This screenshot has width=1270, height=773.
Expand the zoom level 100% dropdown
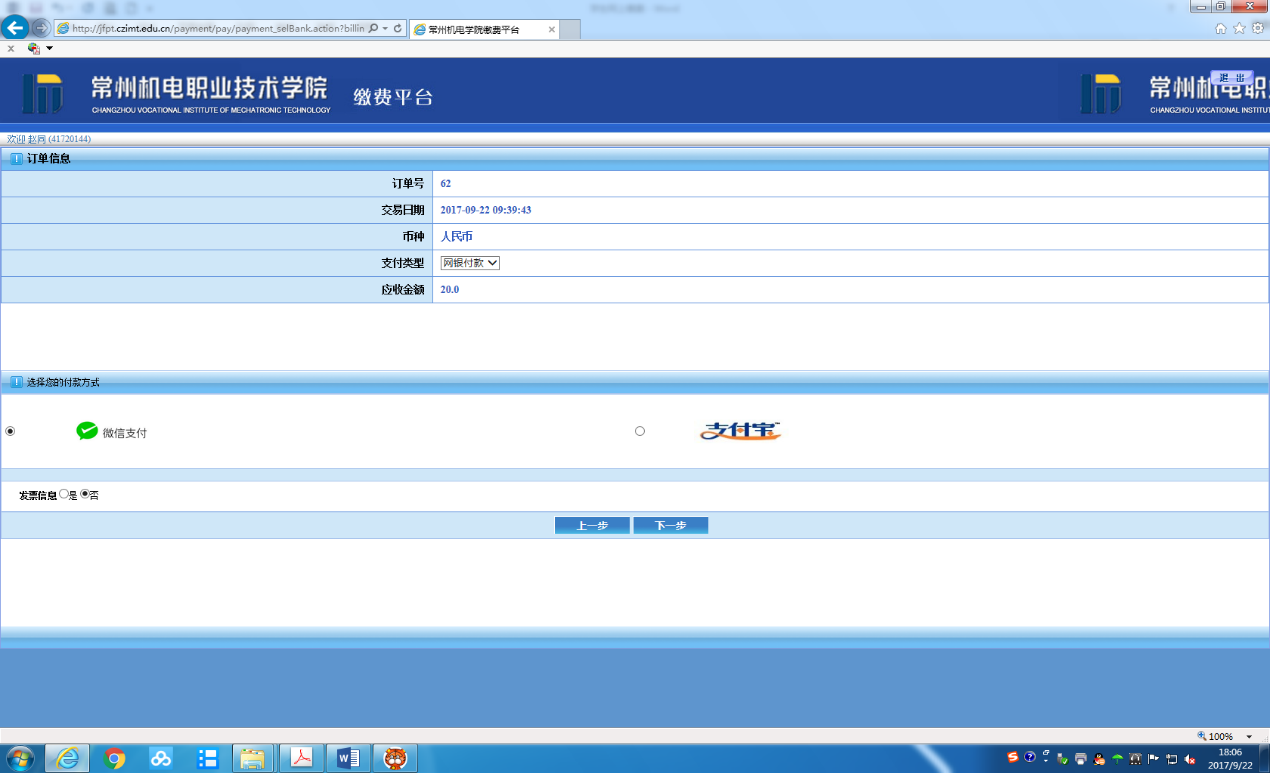tap(1249, 736)
